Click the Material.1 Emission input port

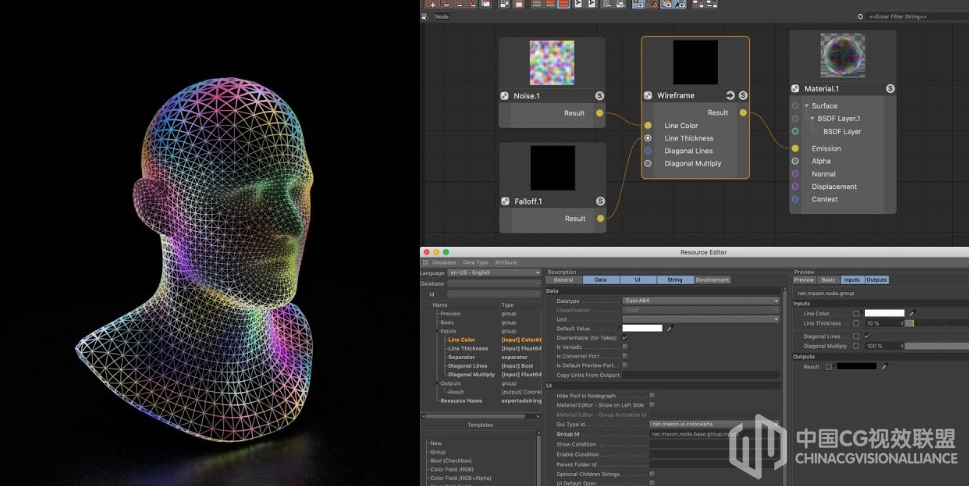795,148
